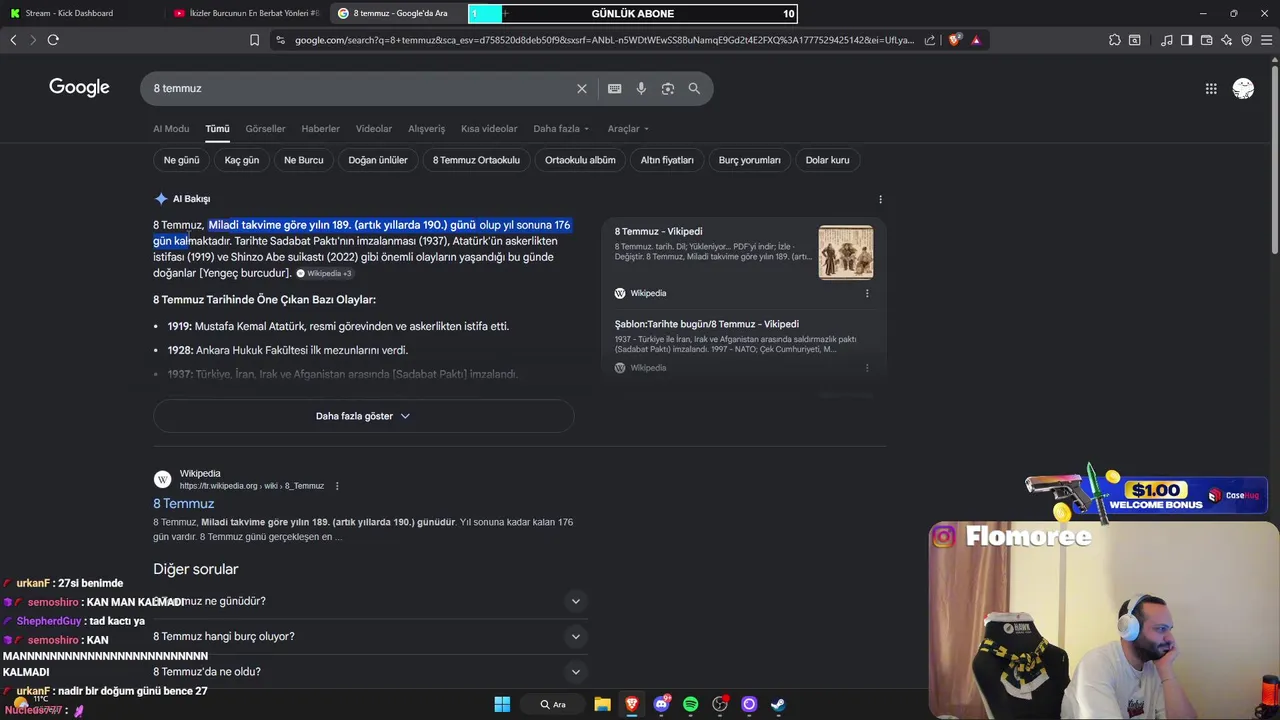Image resolution: width=1280 pixels, height=720 pixels.
Task: Open the Brave Wallet icon
Action: point(1206,40)
